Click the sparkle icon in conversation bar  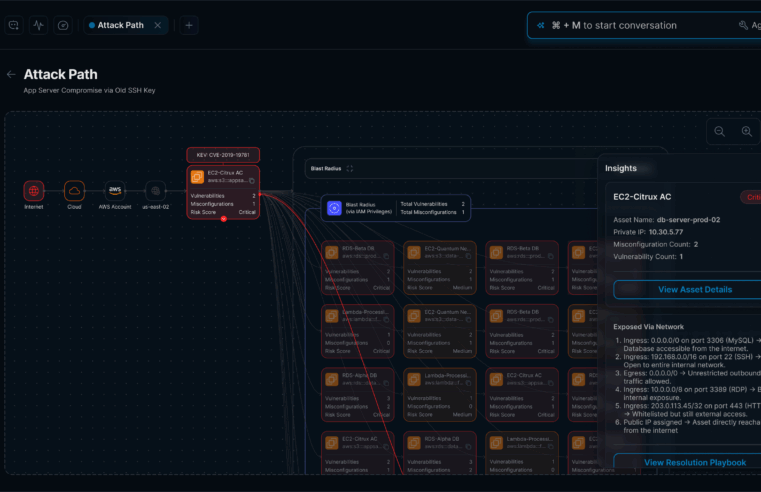point(540,25)
